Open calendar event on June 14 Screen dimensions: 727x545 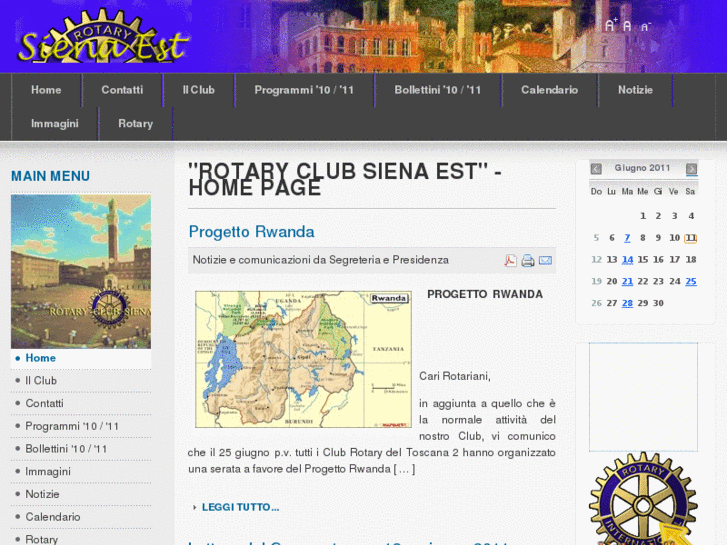[x=627, y=260]
